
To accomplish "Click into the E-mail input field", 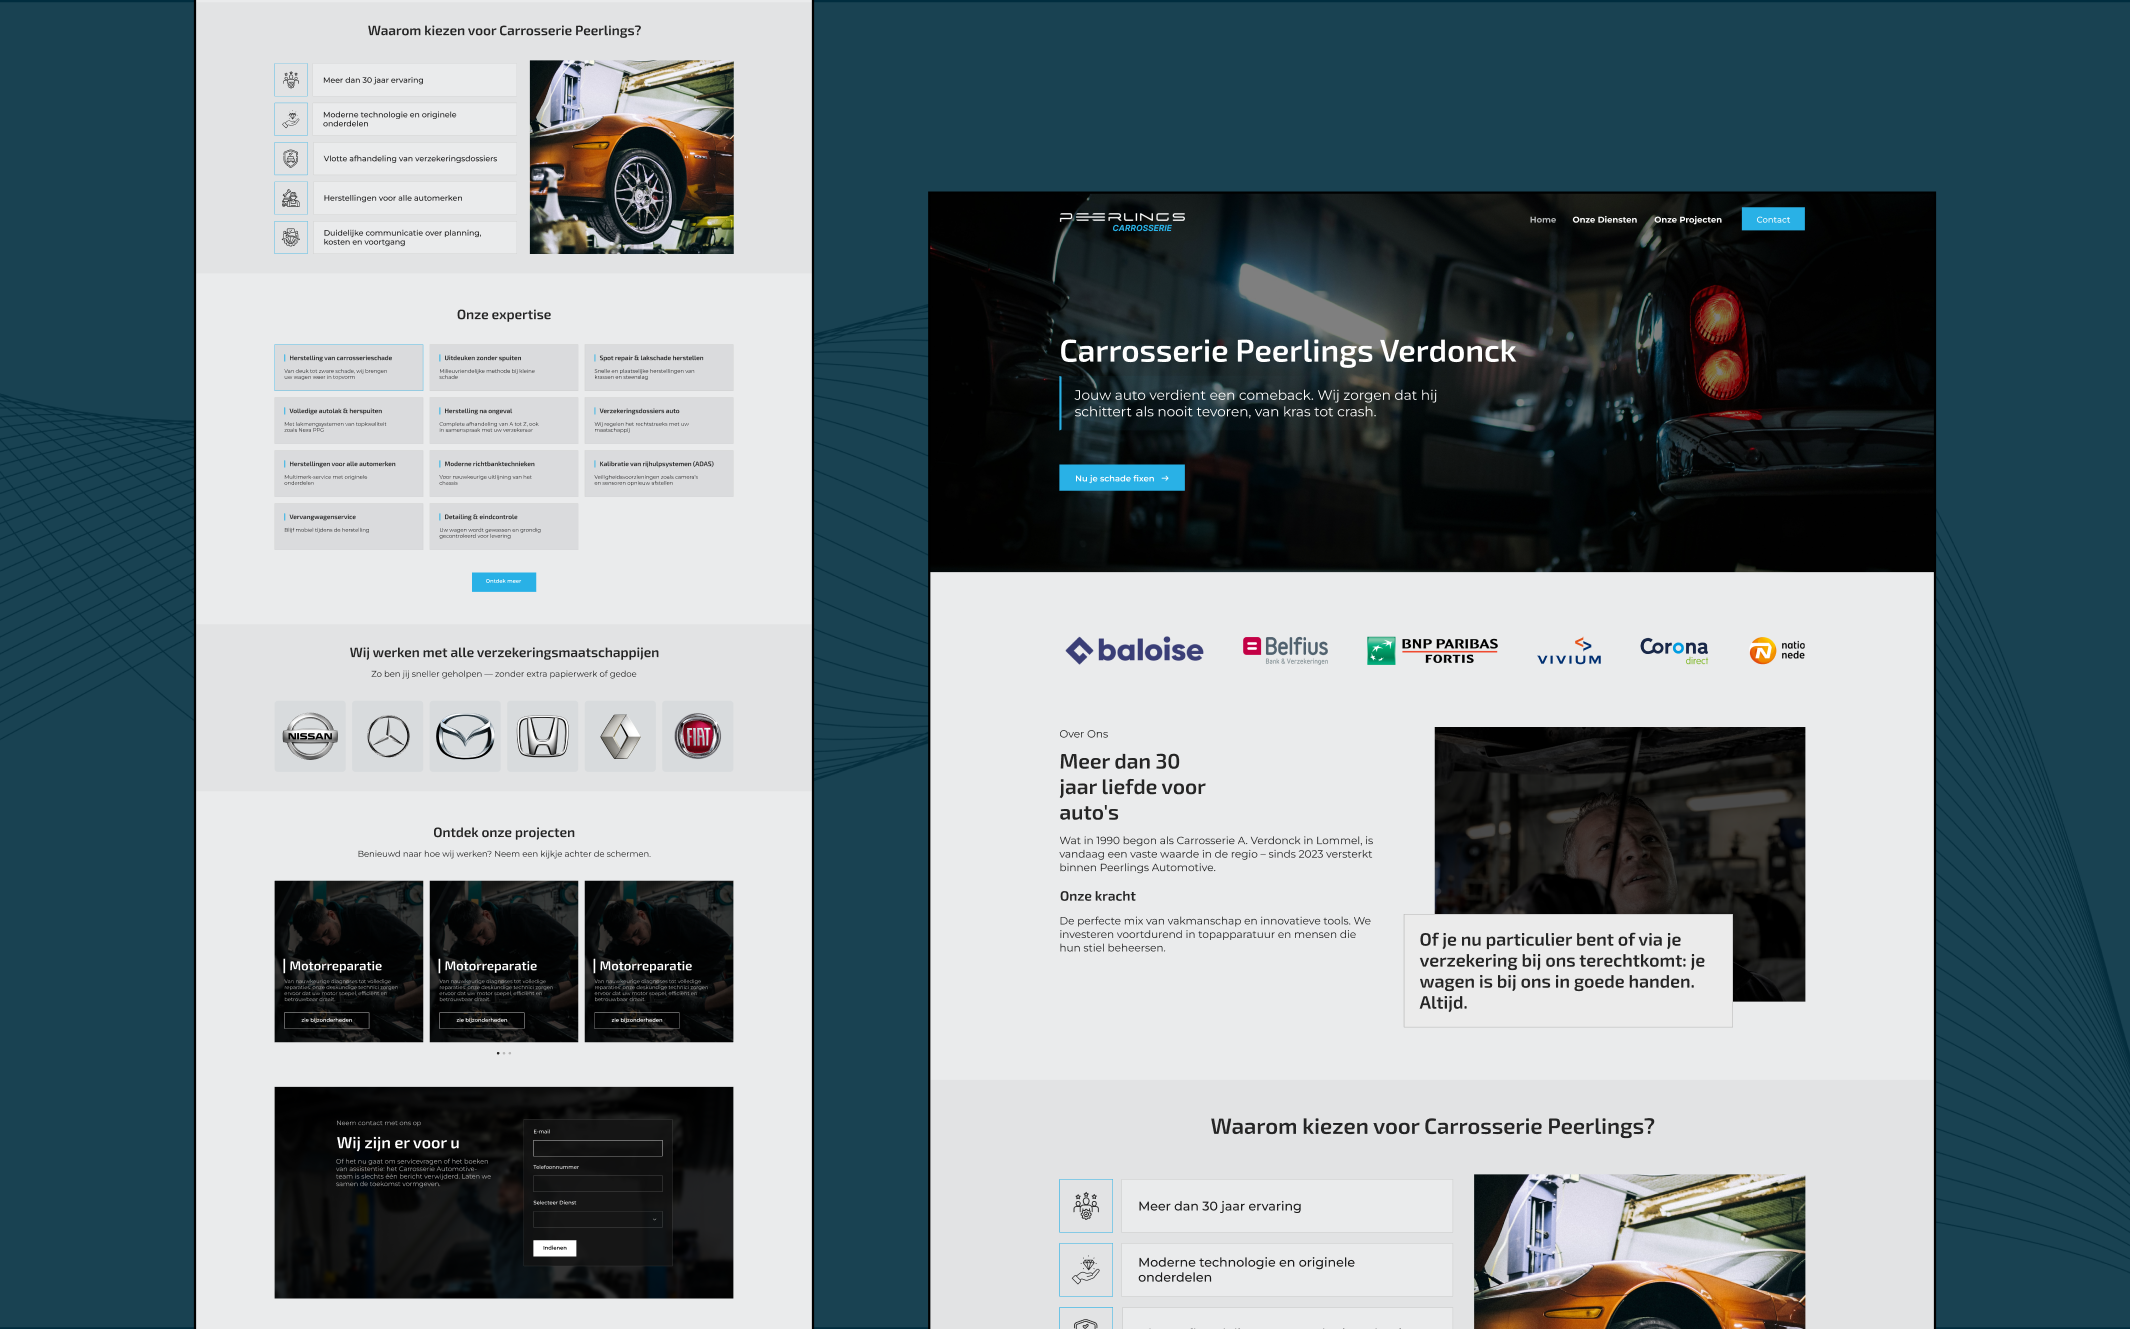I will [597, 1148].
